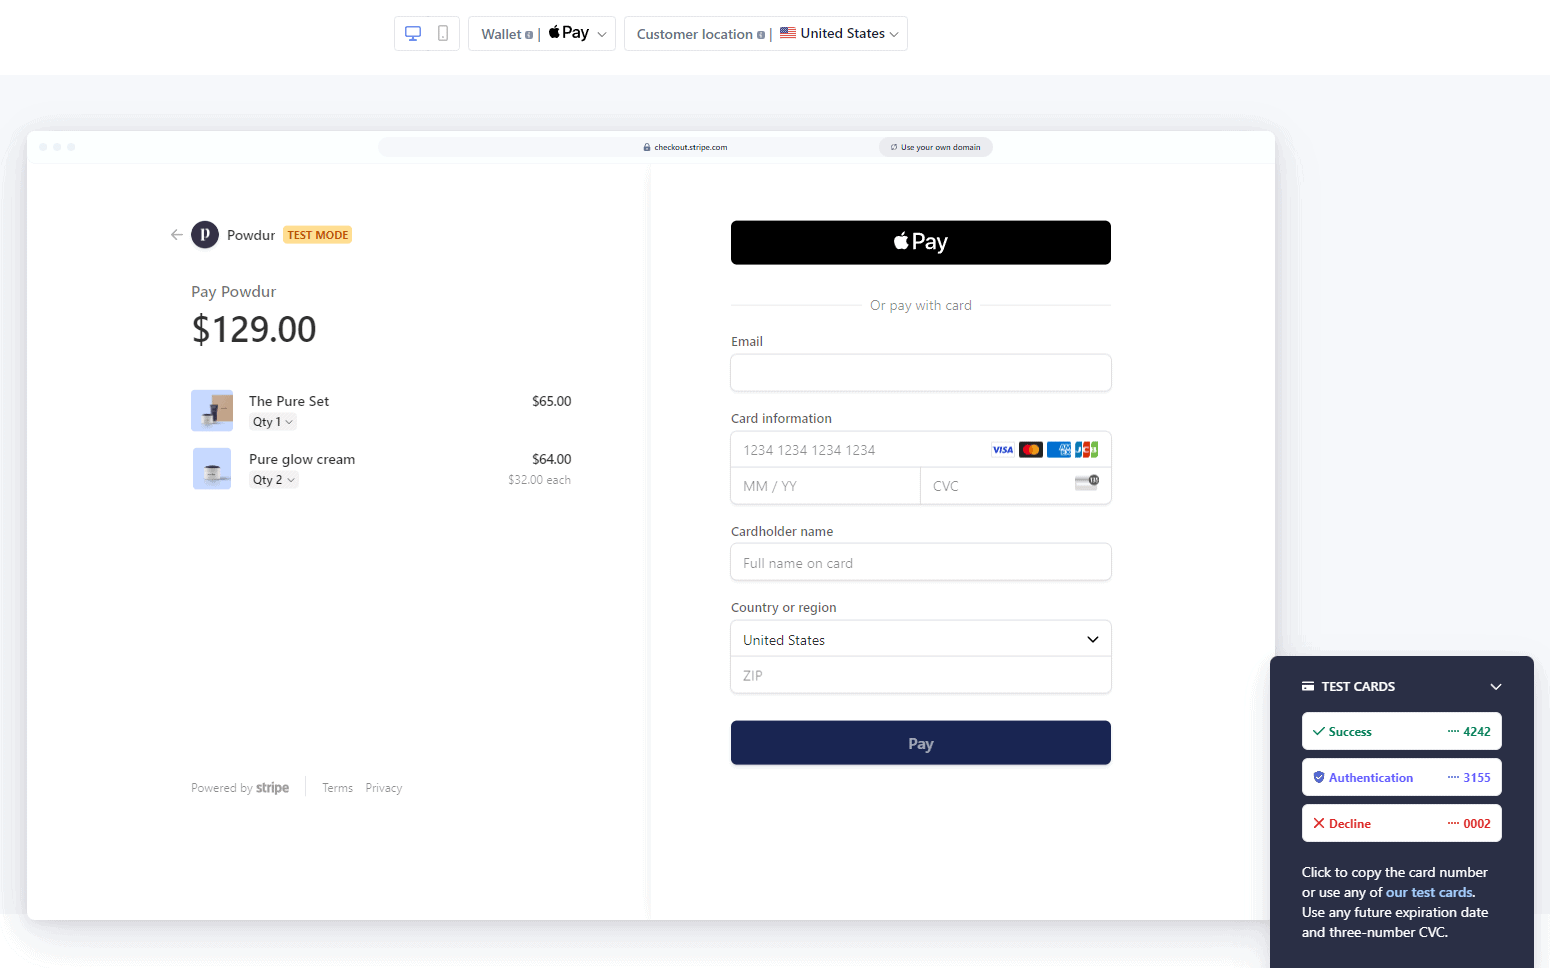This screenshot has height=968, width=1550.
Task: Collapse the TEST CARDS panel
Action: click(1495, 686)
